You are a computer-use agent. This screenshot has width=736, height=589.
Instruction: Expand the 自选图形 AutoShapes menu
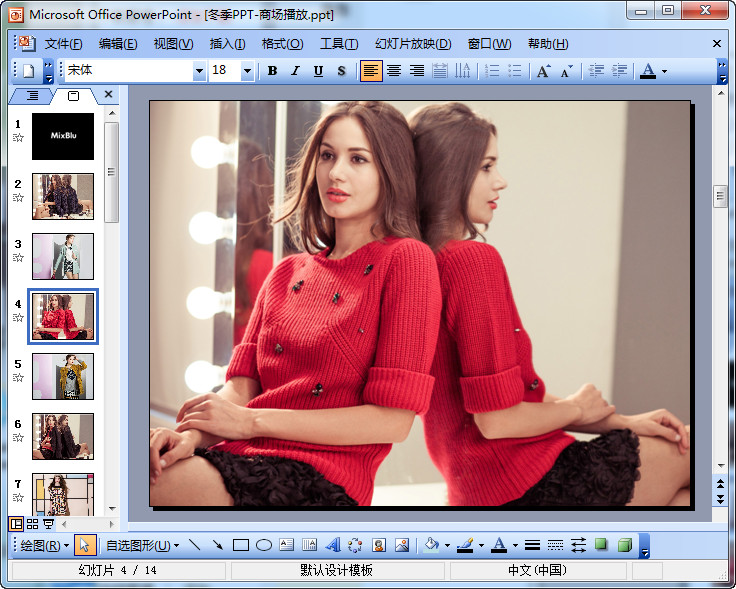pyautogui.click(x=142, y=545)
